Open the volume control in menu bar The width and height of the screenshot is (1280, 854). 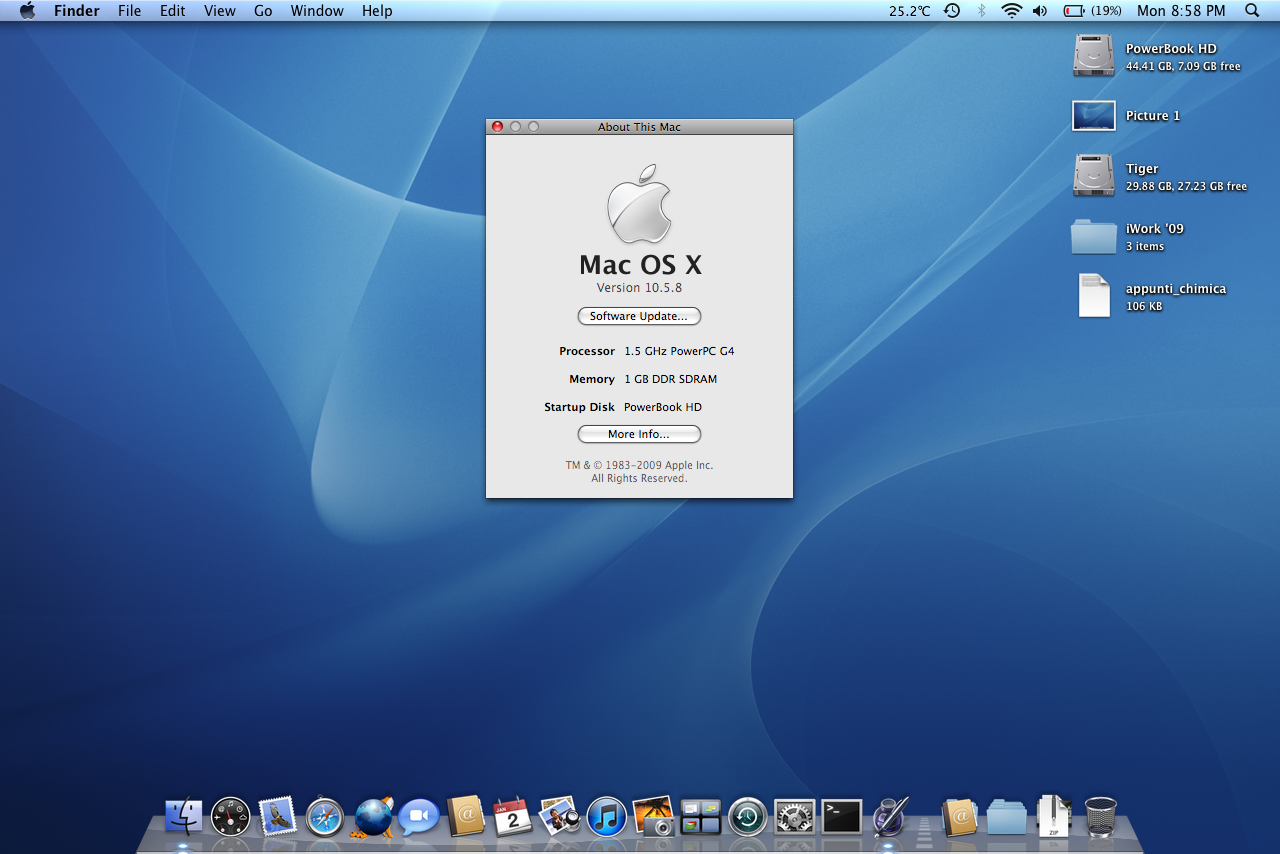coord(1040,11)
